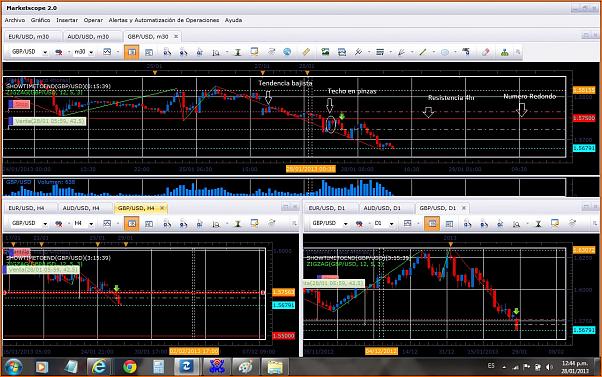
Task: Click the red-blue icon beside GBP/USD symbol box, top toolbar
Action: click(x=59, y=52)
